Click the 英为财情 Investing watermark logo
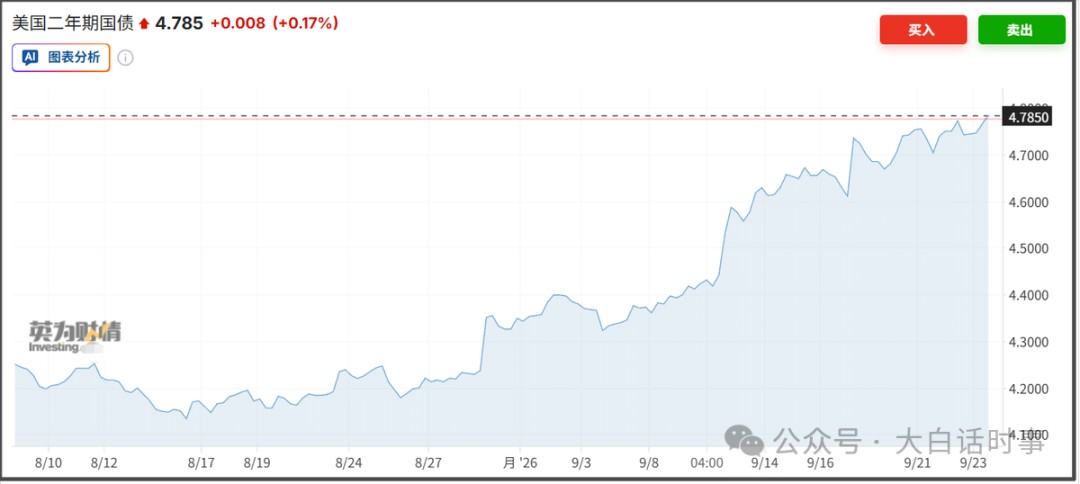Image resolution: width=1080 pixels, height=484 pixels. coord(75,337)
